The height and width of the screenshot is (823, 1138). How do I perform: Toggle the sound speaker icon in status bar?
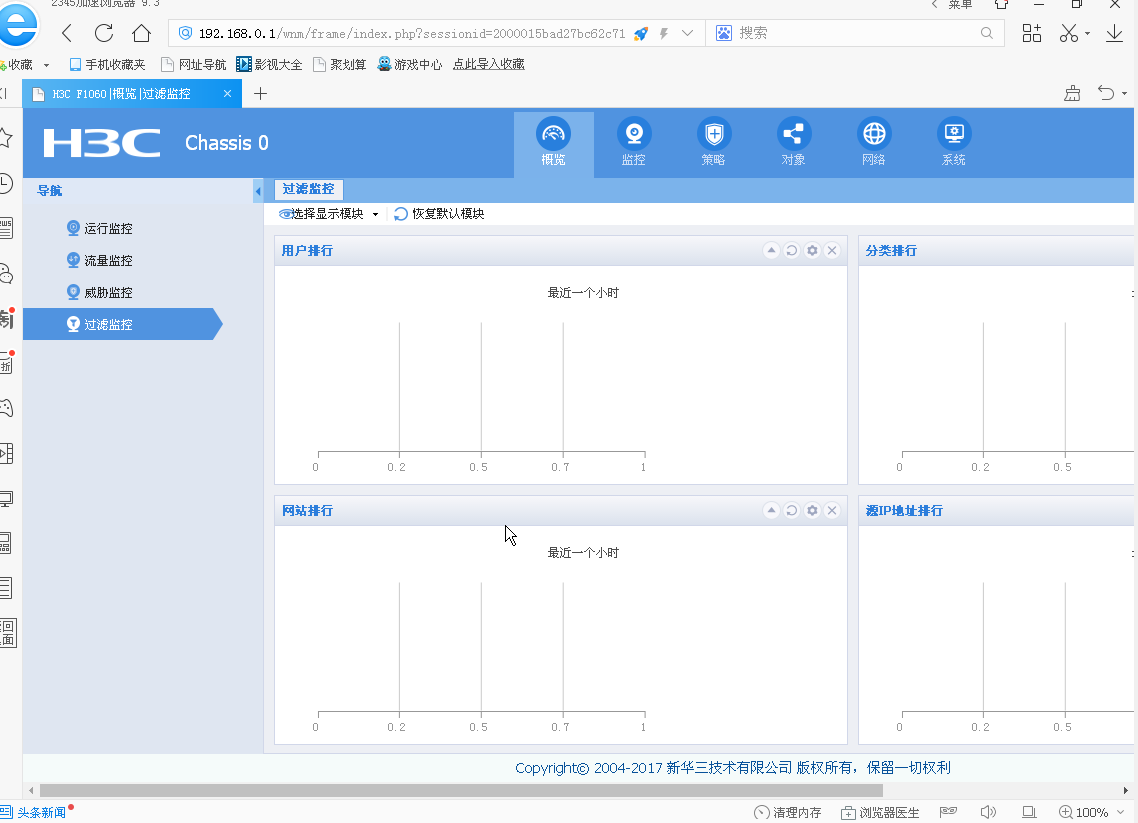click(988, 812)
